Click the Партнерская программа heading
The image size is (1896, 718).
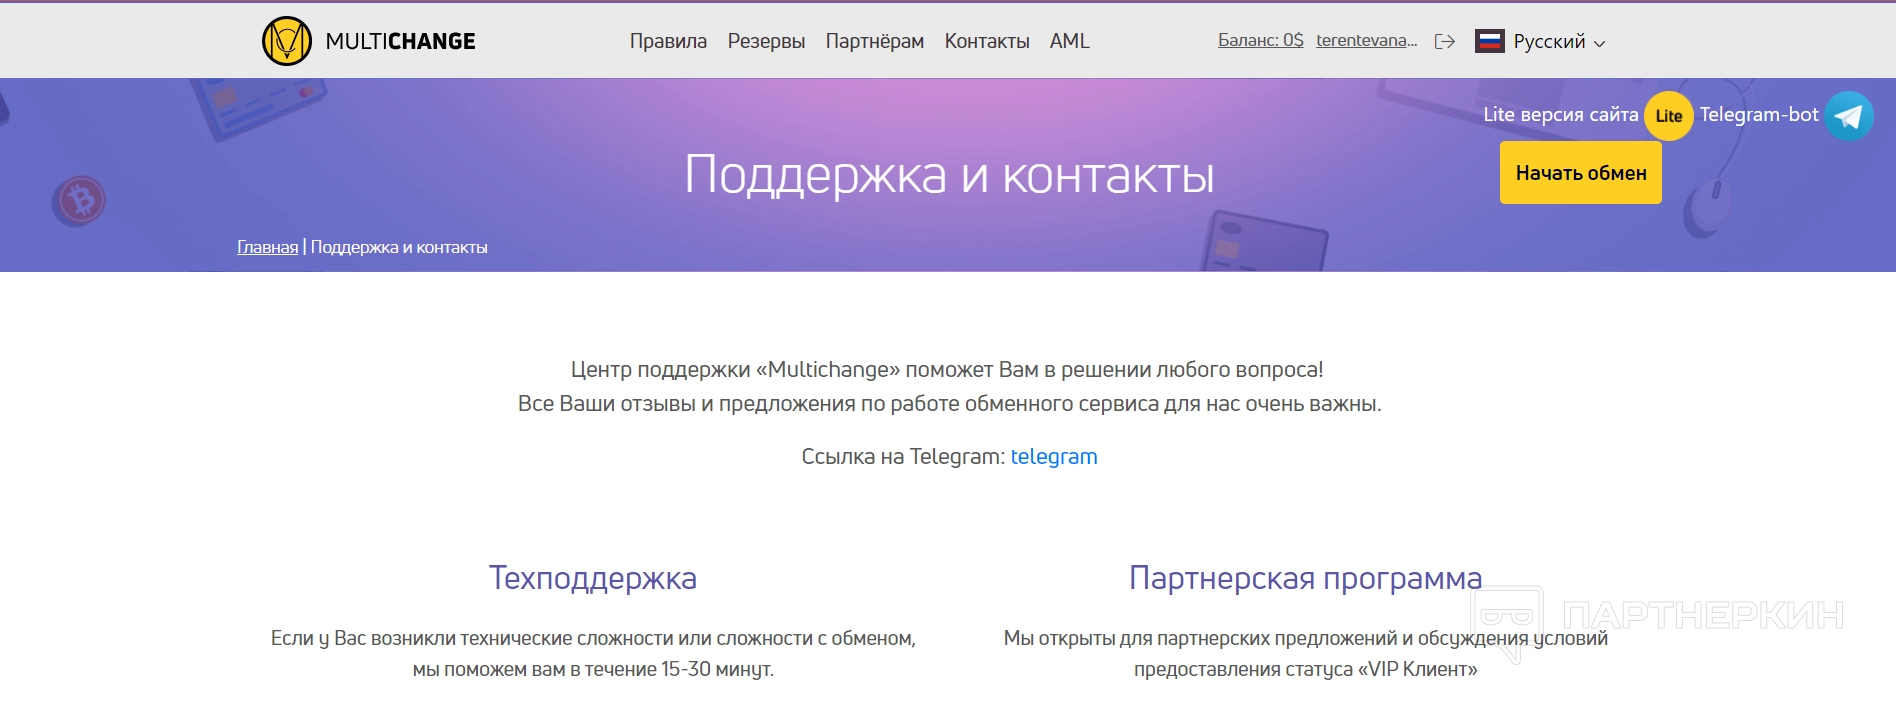tap(1305, 578)
